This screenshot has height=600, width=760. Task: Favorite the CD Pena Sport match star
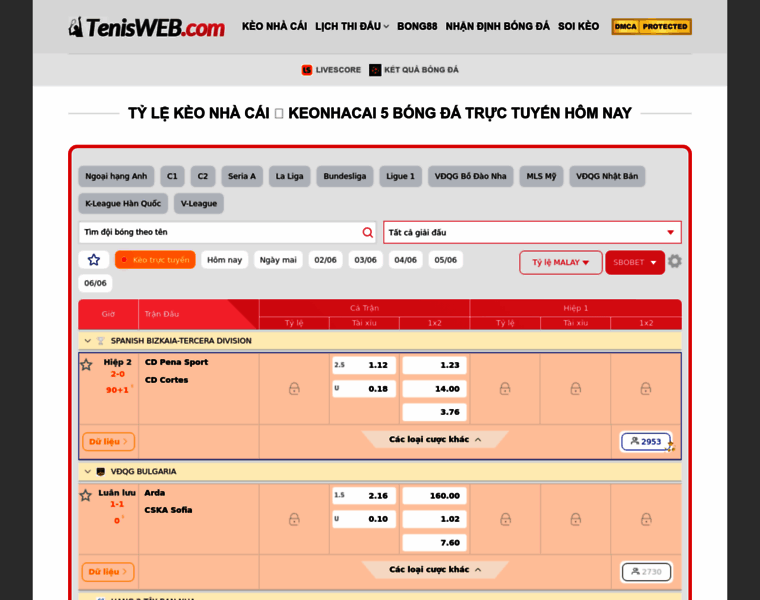point(86,364)
